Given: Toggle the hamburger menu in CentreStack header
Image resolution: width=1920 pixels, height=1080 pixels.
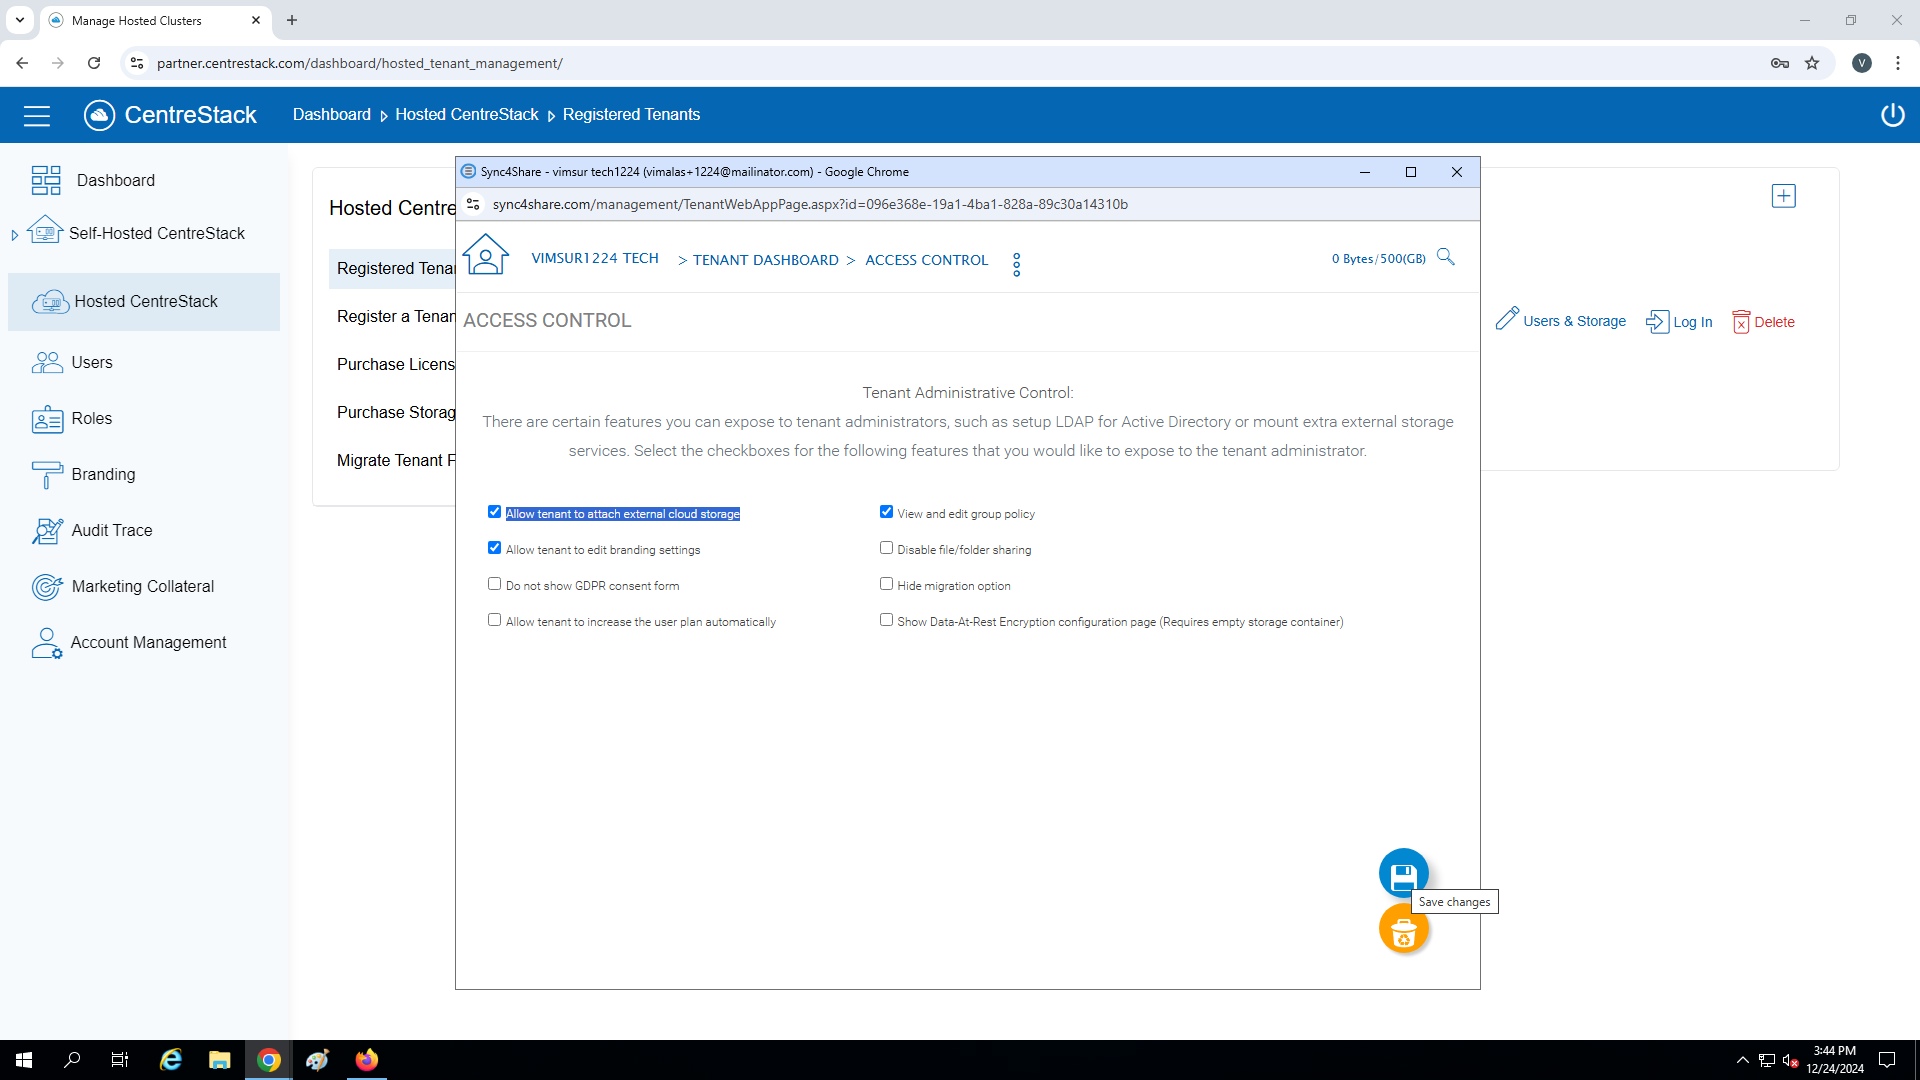Looking at the screenshot, I should click(x=37, y=115).
